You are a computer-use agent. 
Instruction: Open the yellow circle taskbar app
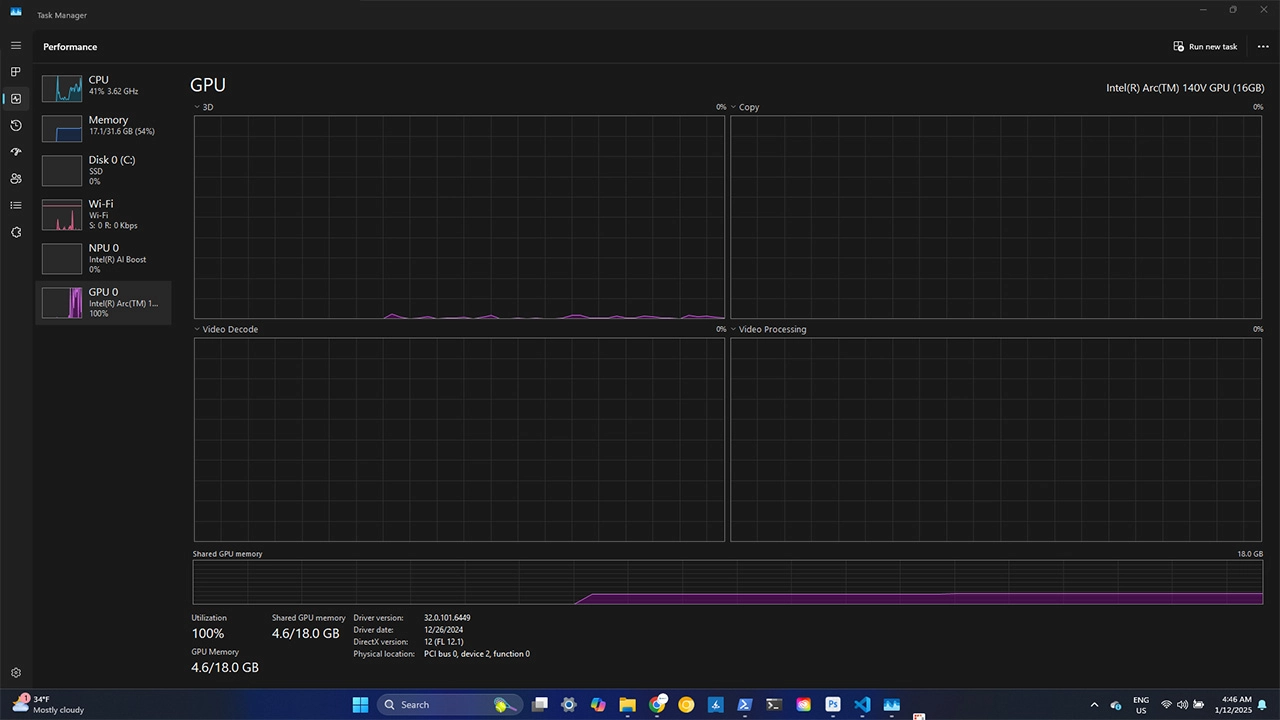point(686,705)
